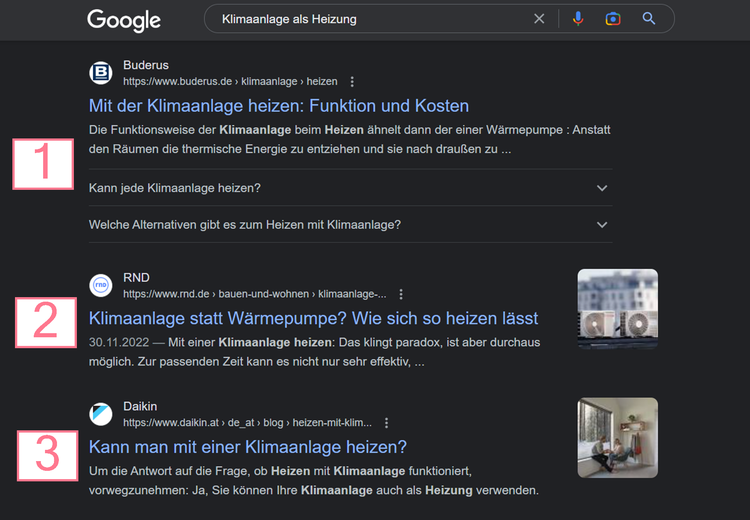The height and width of the screenshot is (520, 750).
Task: Click the 'Daikin' site name
Action: coord(140,406)
